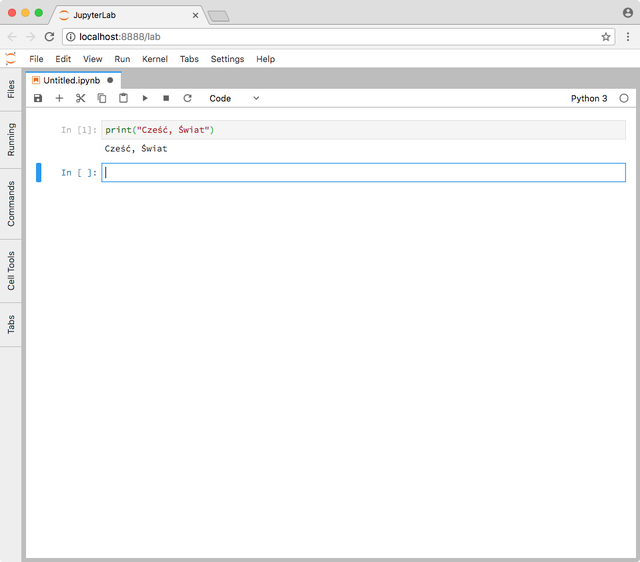Viewport: 640px width, 562px height.
Task: Switch kernel by clicking Python 3
Action: 588,98
